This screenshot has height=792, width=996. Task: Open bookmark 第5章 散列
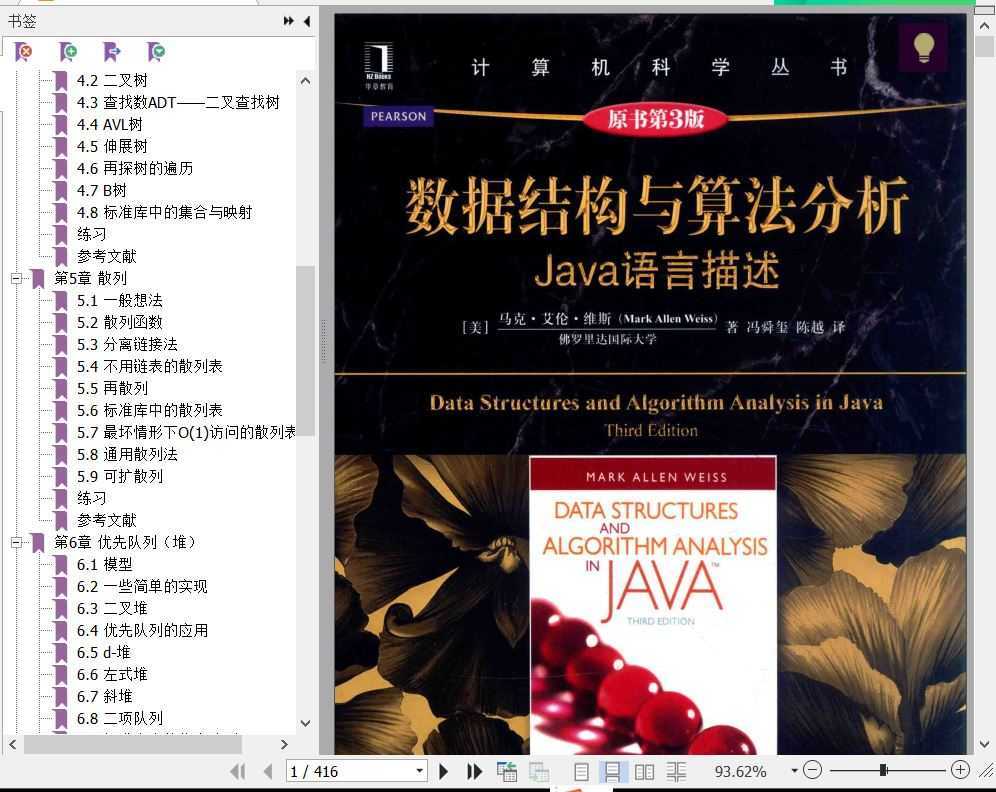[x=90, y=278]
